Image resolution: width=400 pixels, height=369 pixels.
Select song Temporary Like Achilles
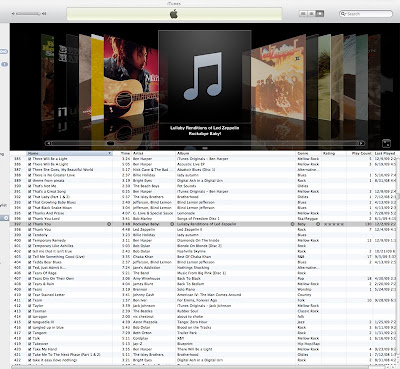[x=53, y=246]
